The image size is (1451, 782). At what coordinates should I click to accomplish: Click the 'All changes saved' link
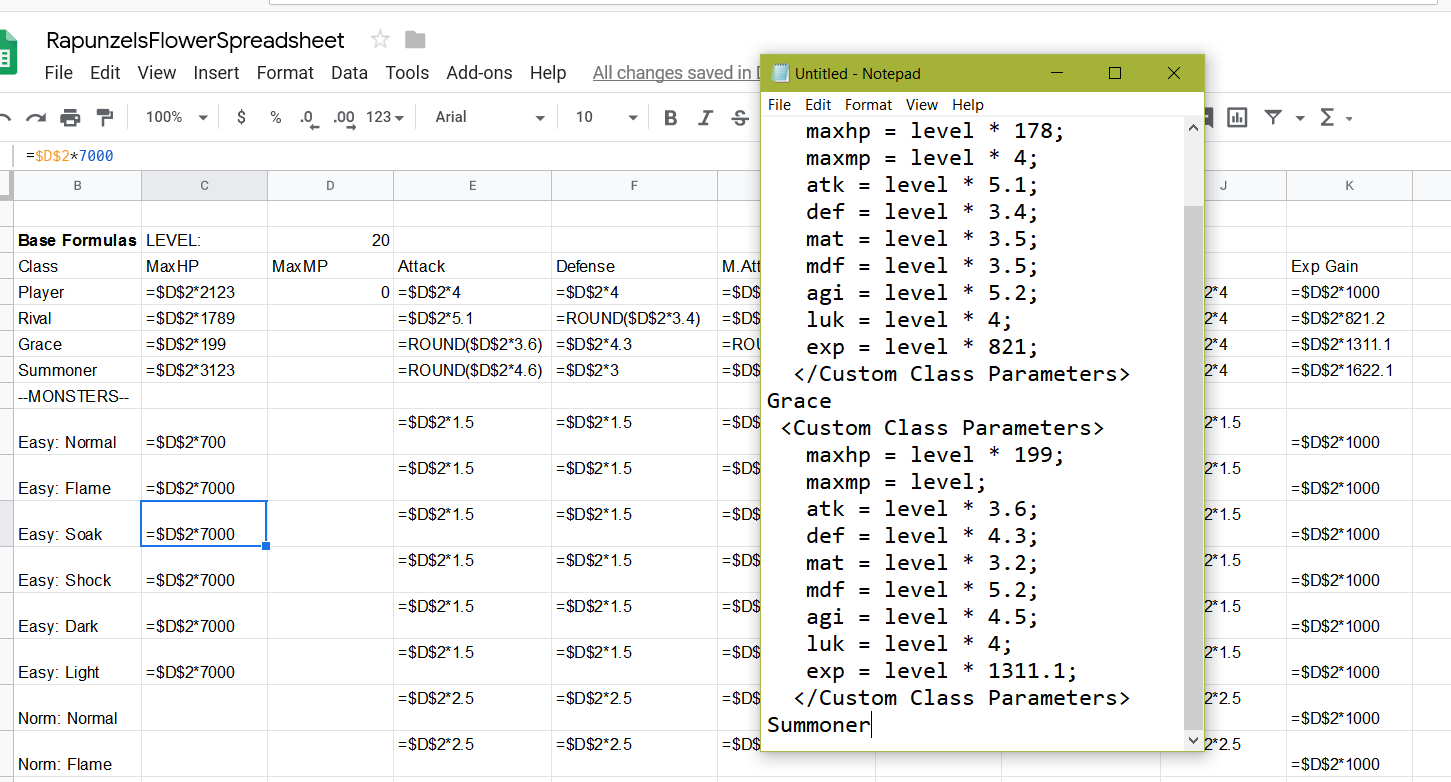pos(675,73)
